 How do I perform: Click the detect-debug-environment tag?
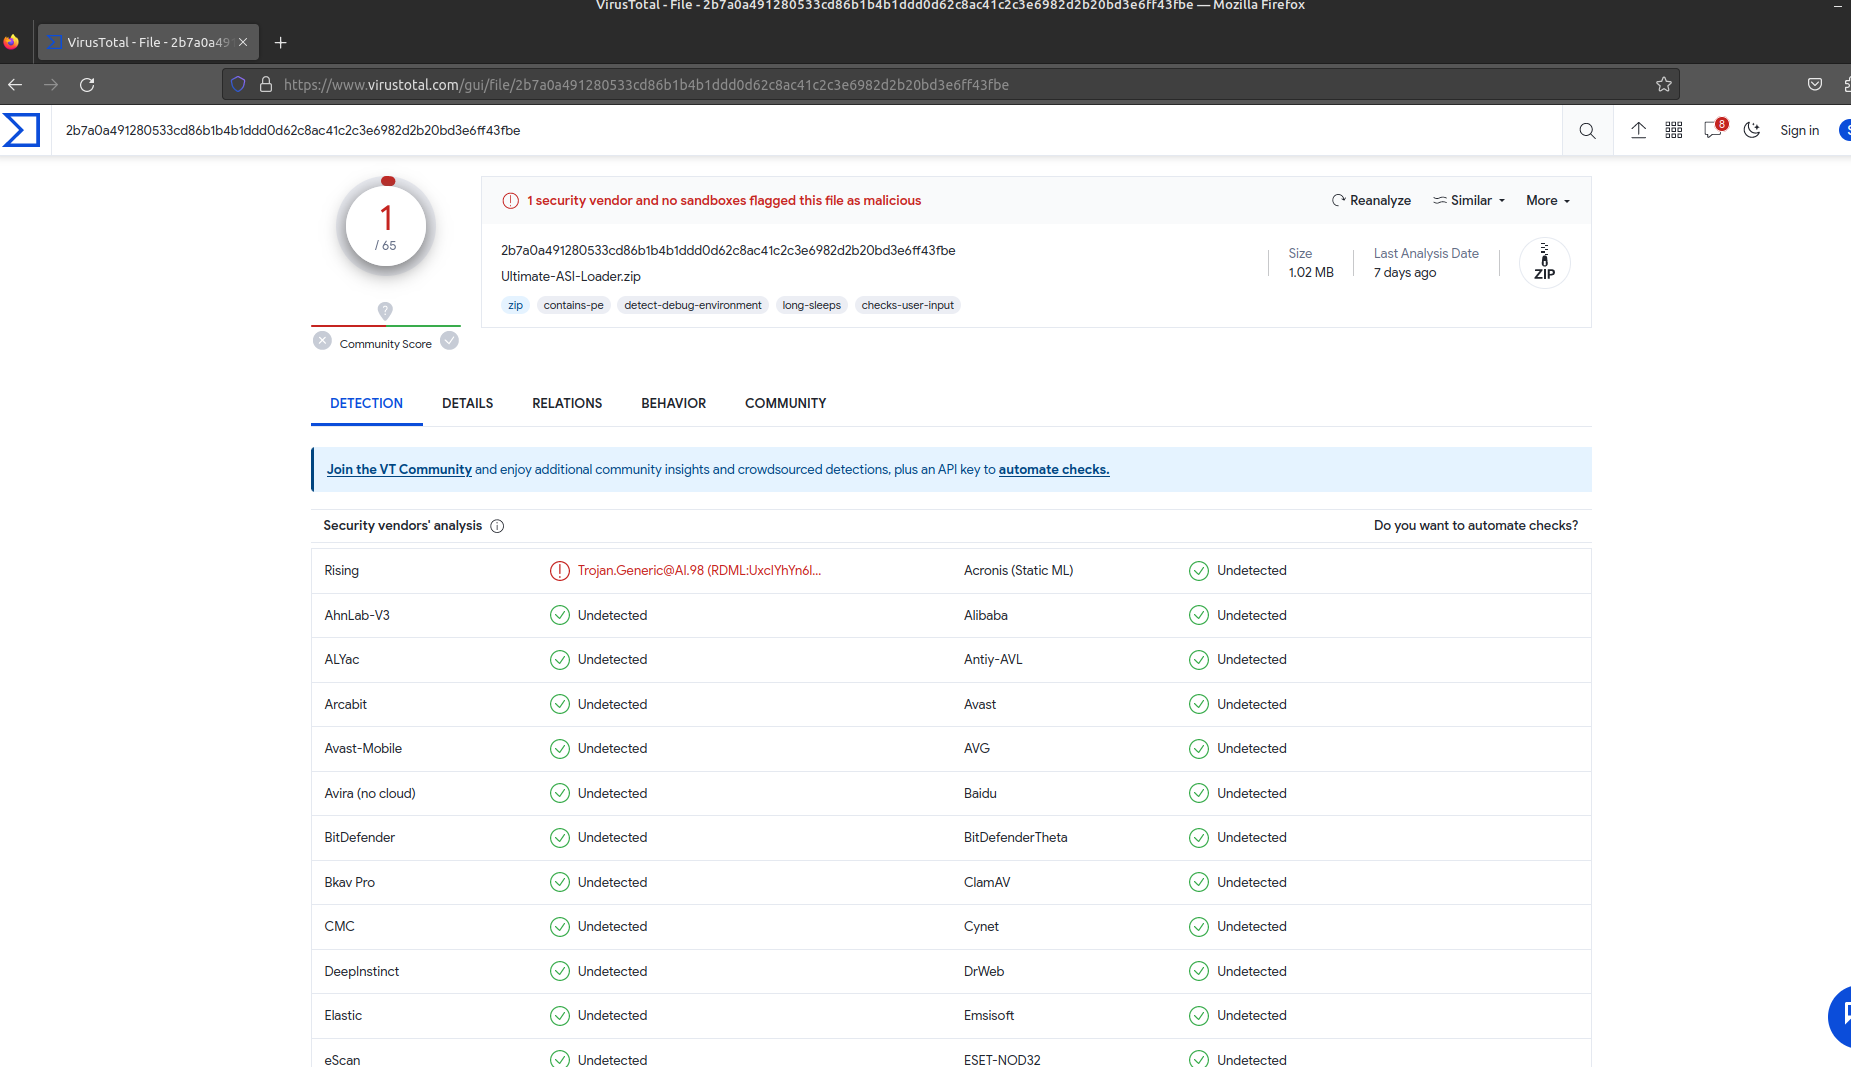click(x=693, y=305)
